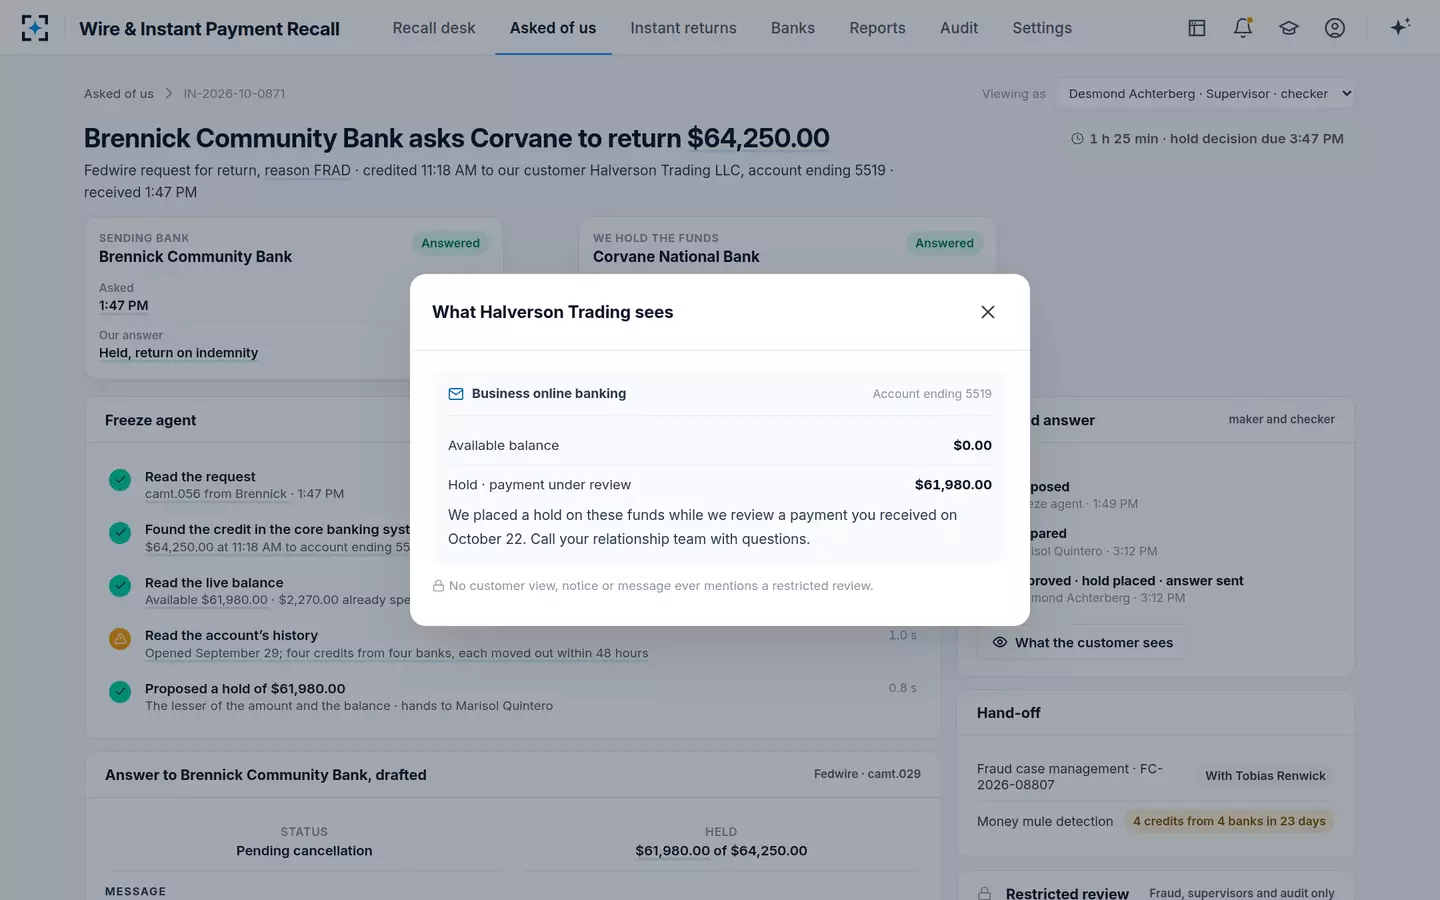Click the hold decision due 3:47 PM text
This screenshot has width=1440, height=900.
[1256, 139]
